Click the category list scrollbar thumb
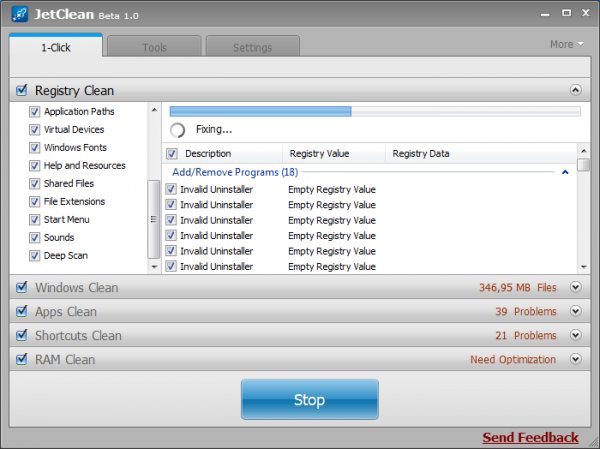 click(153, 219)
